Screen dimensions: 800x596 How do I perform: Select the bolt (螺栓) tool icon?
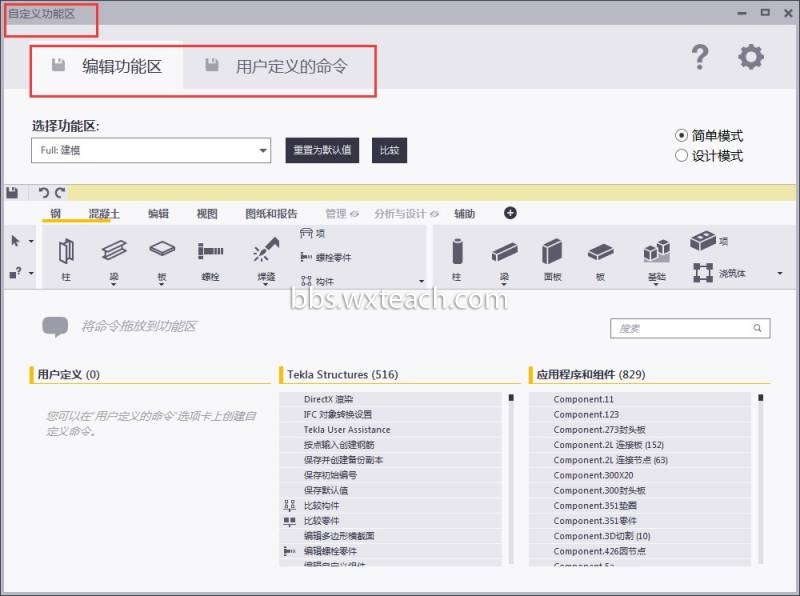(210, 251)
